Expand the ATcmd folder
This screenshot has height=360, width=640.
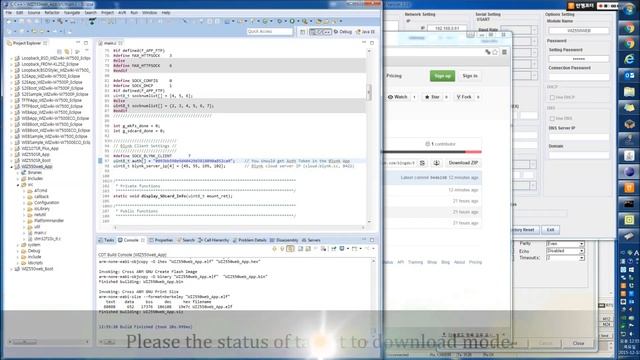(24, 191)
